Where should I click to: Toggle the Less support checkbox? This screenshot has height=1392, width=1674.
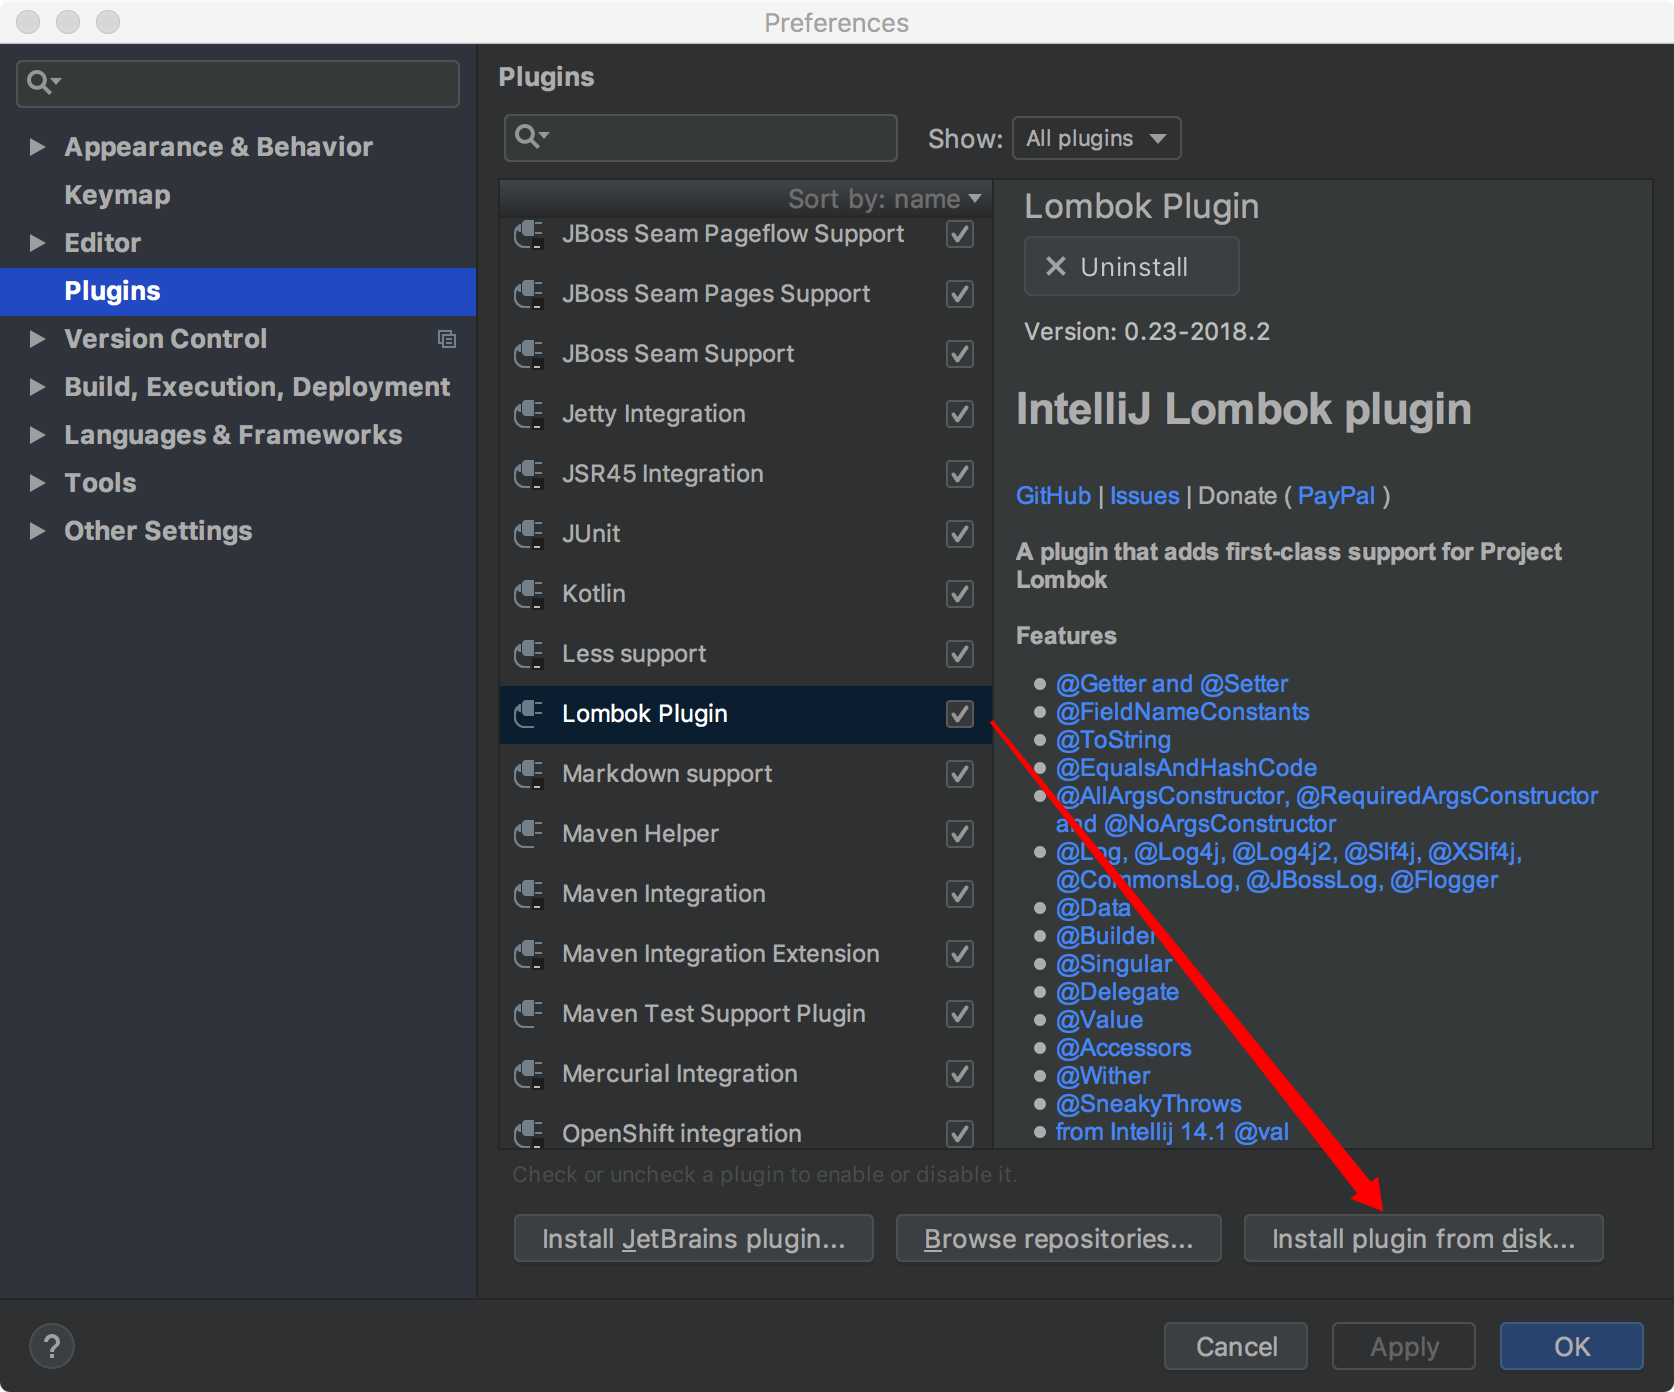960,654
